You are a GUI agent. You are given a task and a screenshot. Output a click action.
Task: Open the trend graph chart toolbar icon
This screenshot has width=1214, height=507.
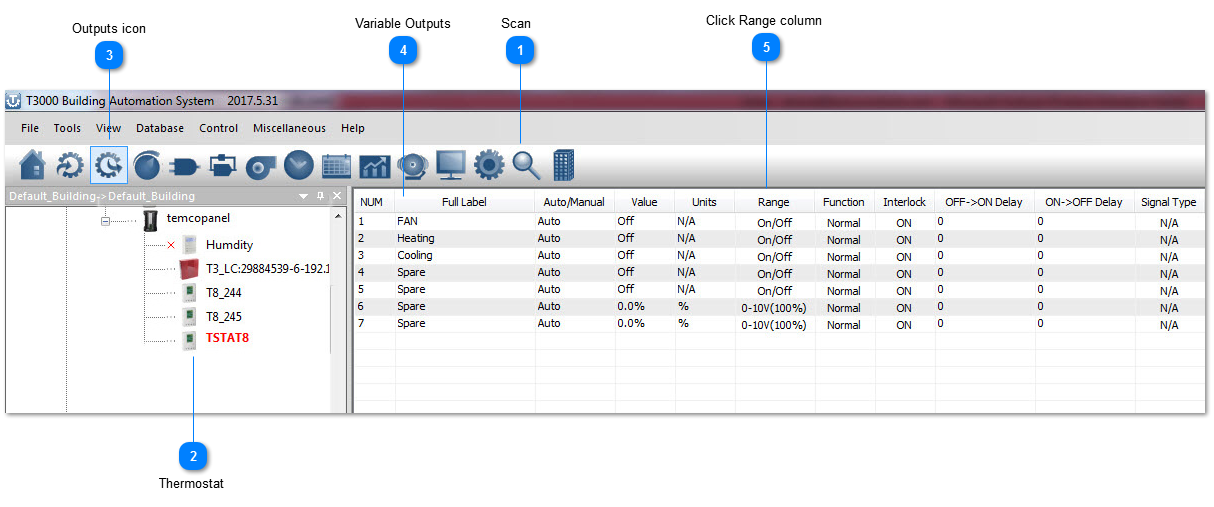coord(375,166)
